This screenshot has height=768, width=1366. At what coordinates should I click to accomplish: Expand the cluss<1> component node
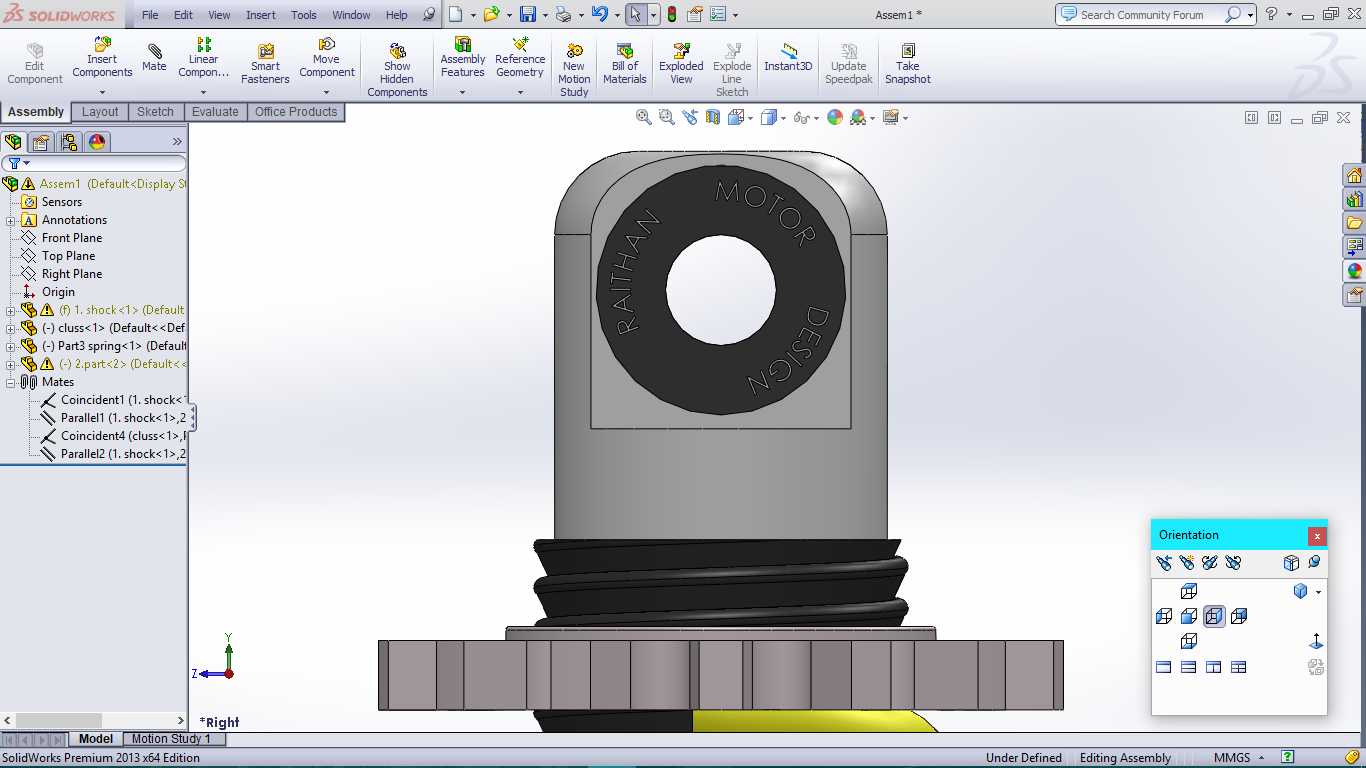click(11, 328)
